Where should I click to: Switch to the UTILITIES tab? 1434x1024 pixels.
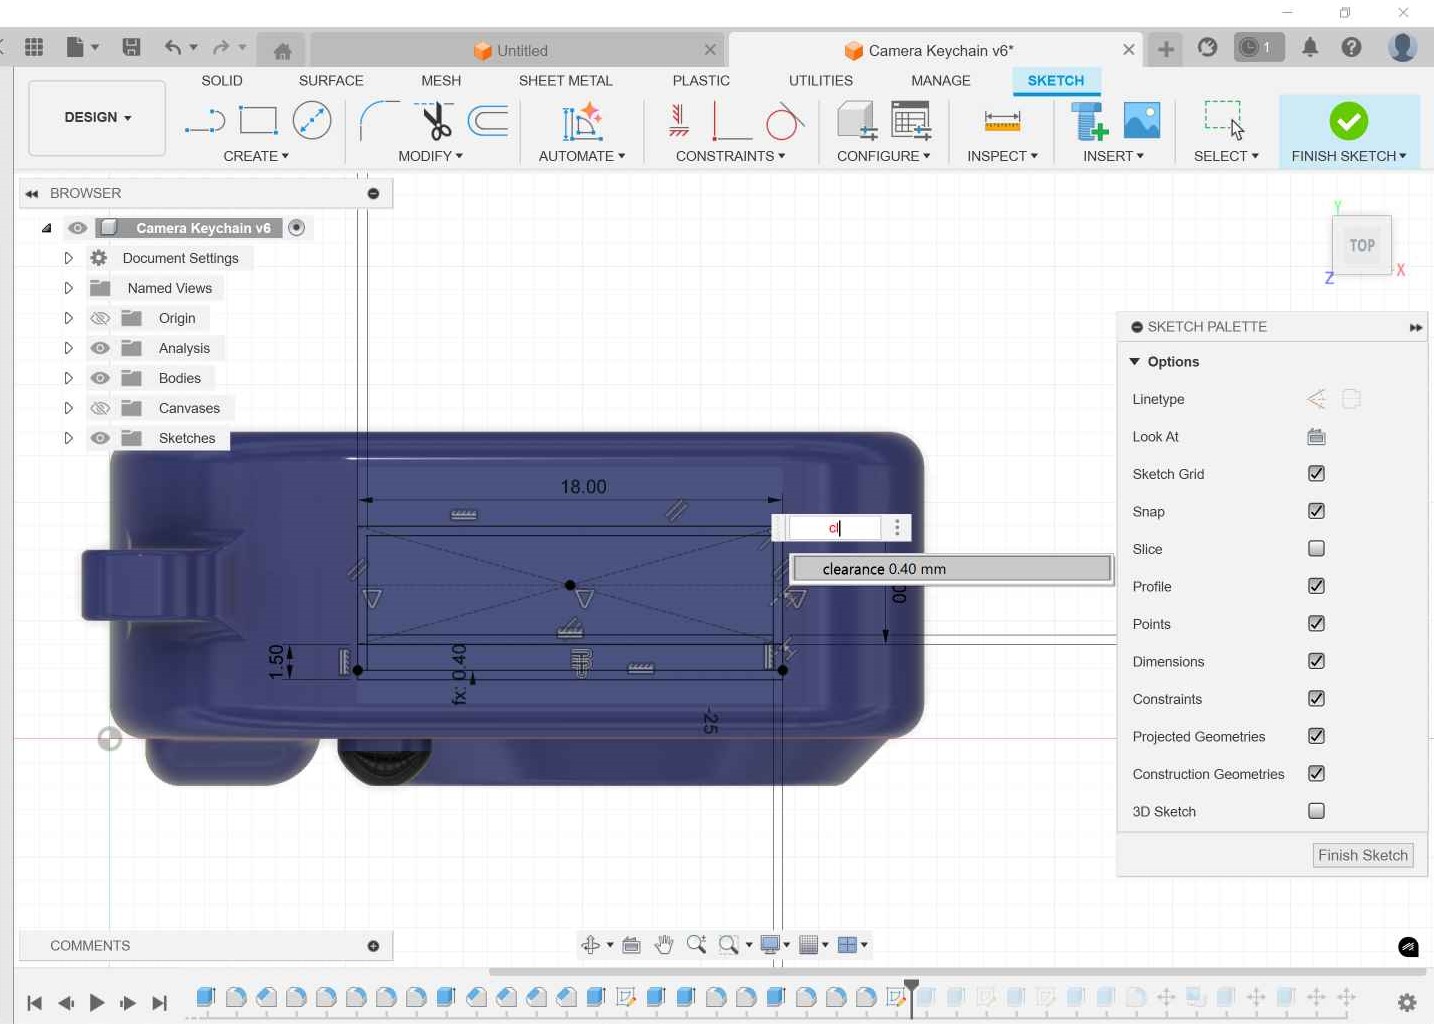tap(821, 81)
